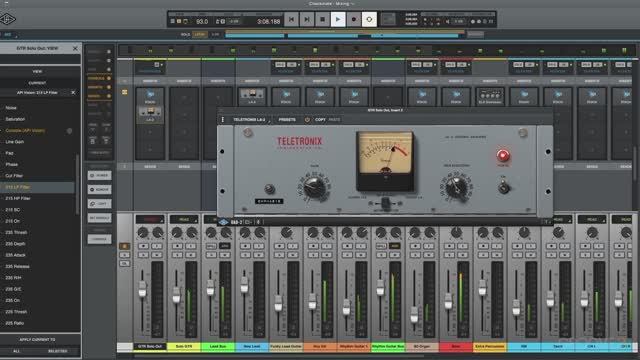This screenshot has height=360, width=640.
Task: Toggle the last orange-highlighted mixer section row
Action: click(99, 96)
